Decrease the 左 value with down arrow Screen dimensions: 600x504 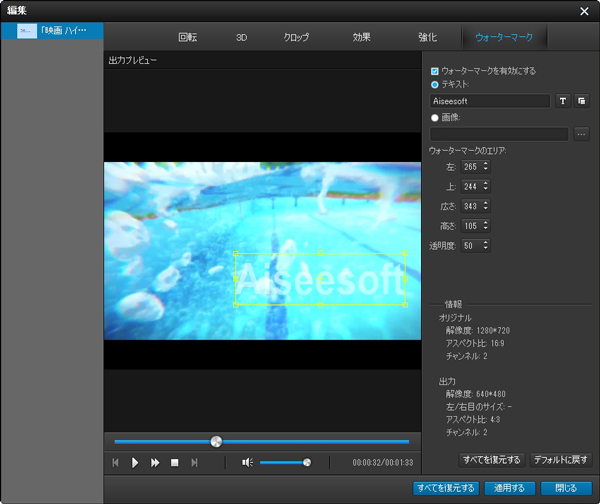486,170
